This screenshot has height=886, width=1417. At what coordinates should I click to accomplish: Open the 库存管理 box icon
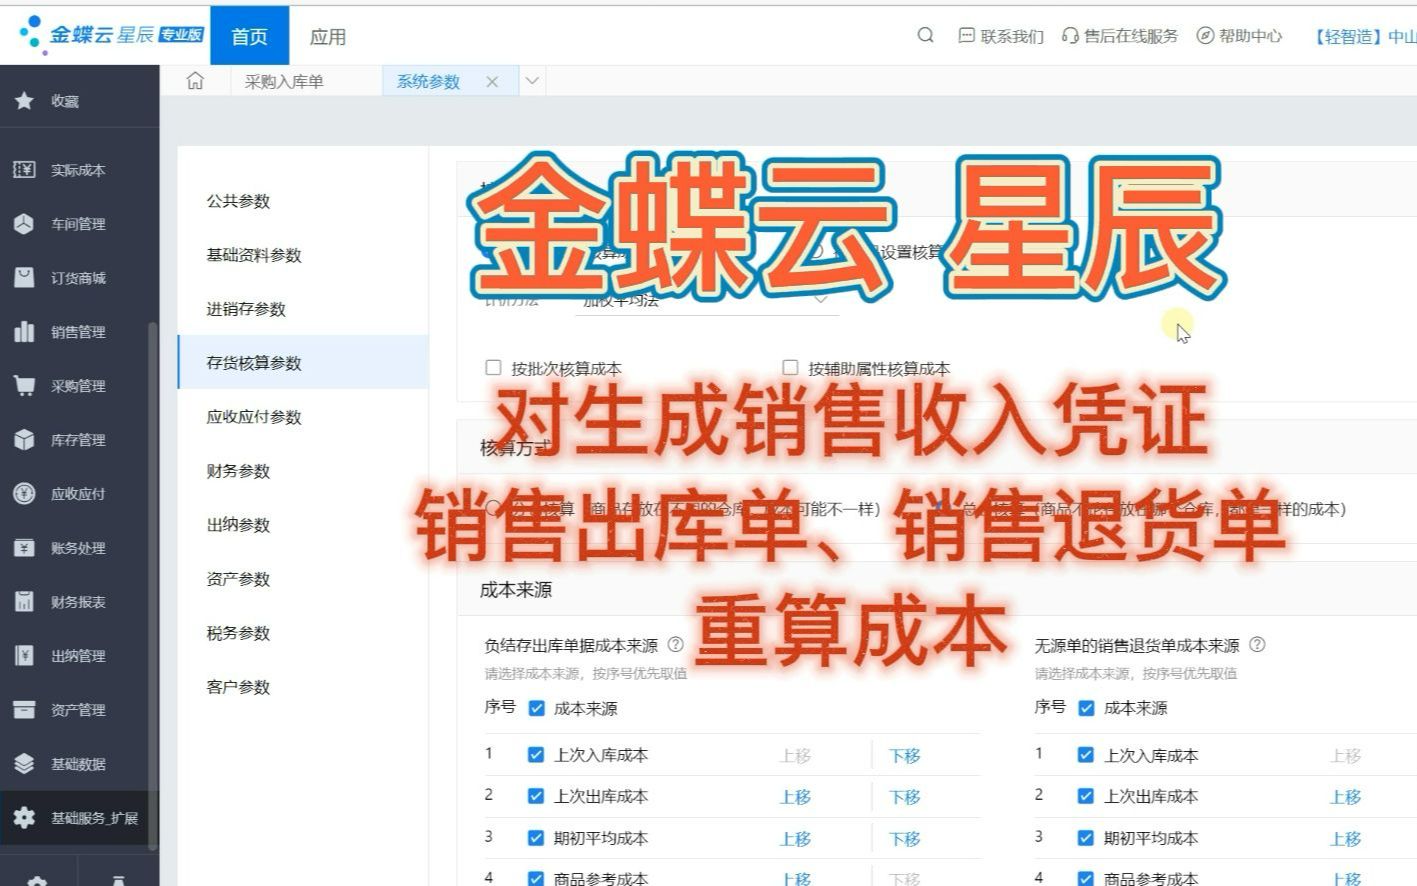point(24,440)
